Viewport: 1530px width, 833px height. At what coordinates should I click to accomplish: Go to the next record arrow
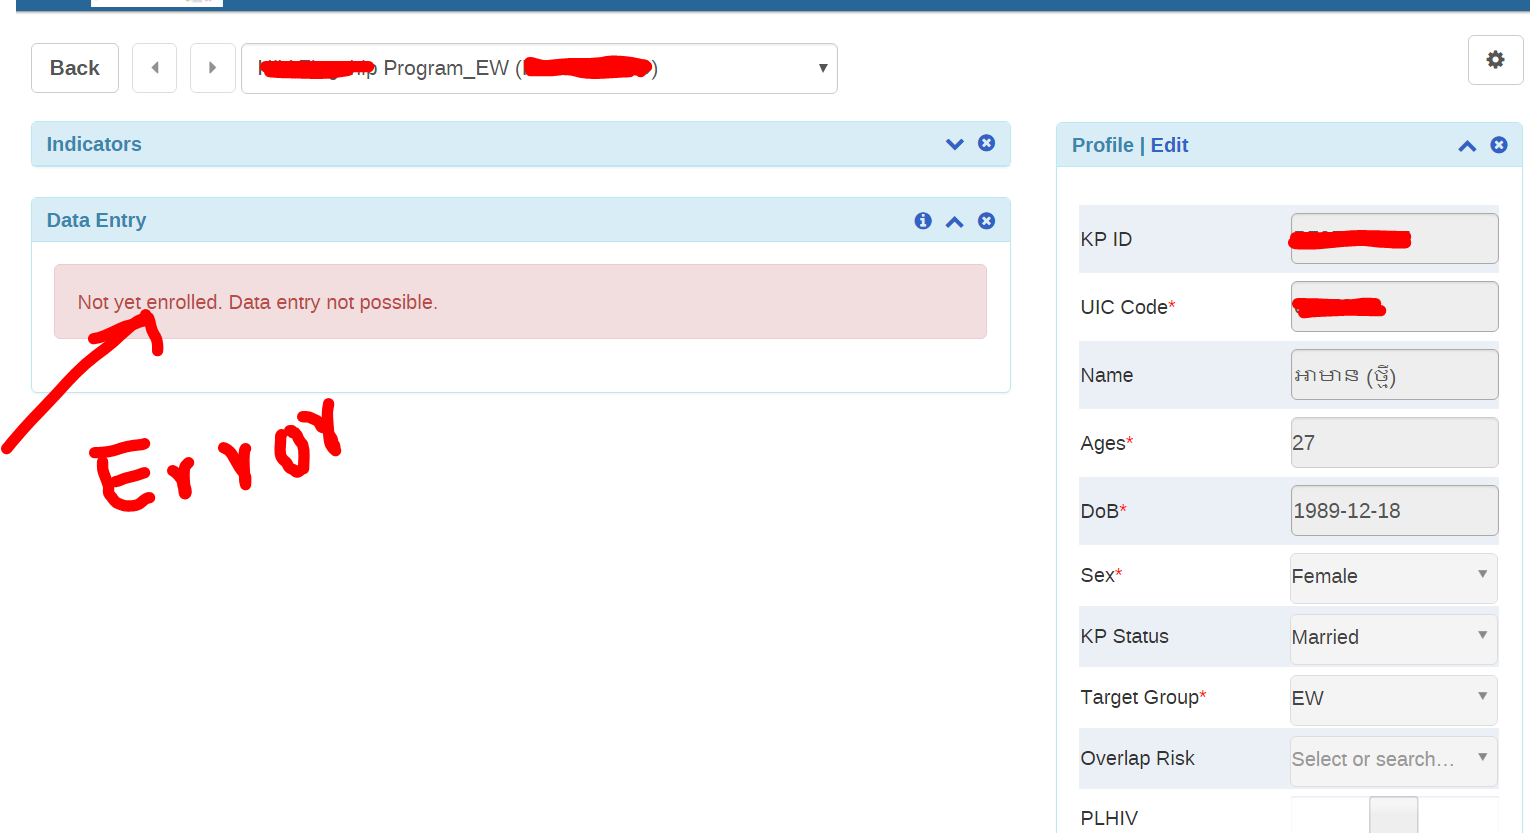[212, 68]
